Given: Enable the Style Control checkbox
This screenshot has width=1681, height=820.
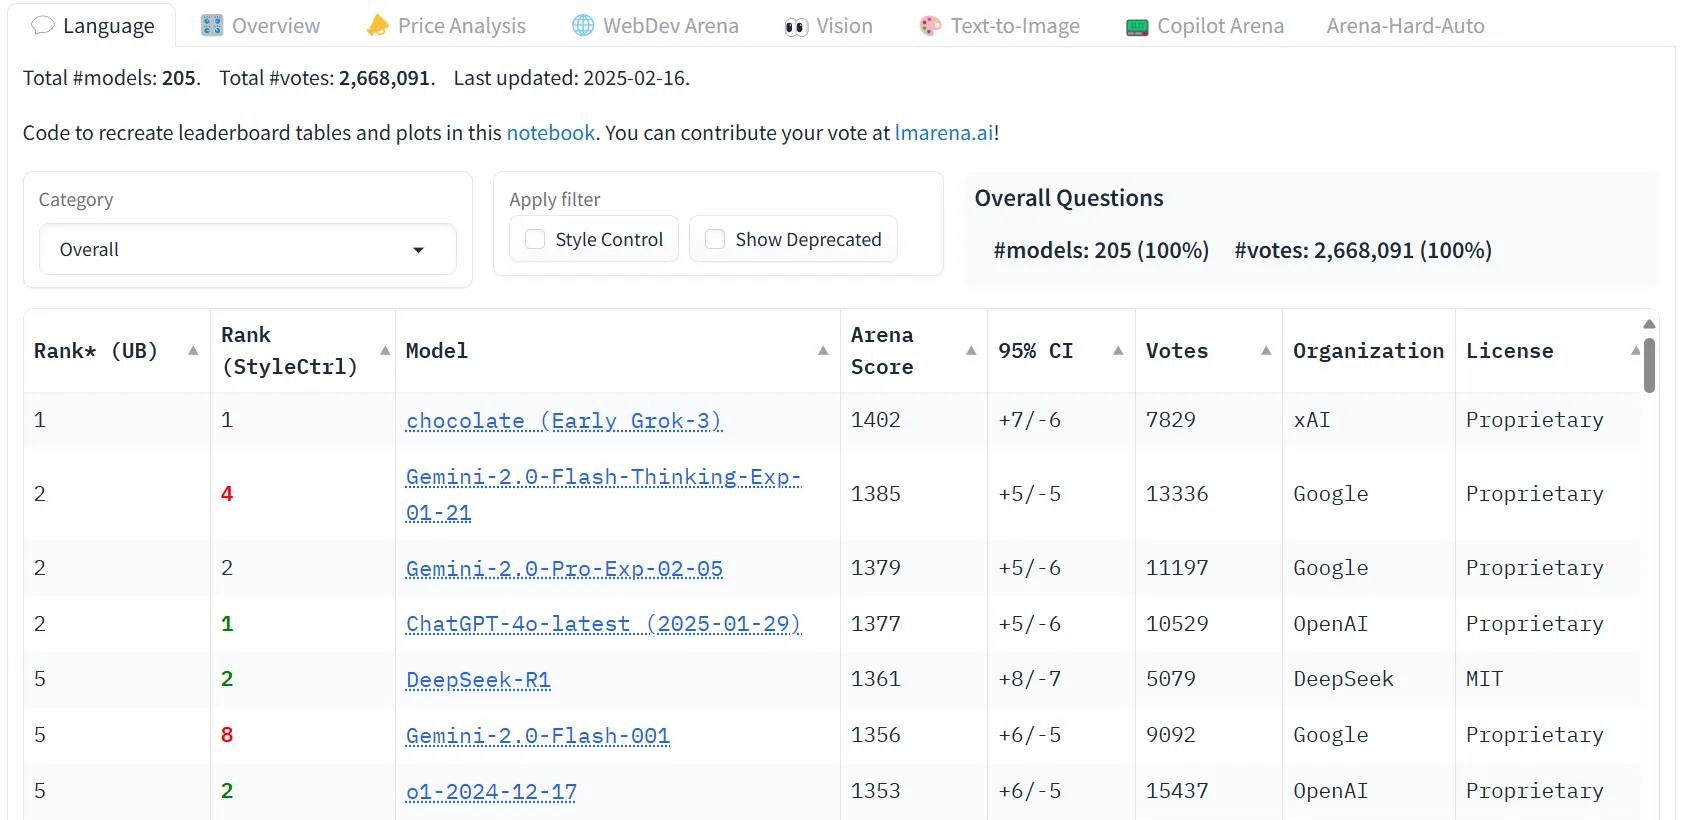Looking at the screenshot, I should [x=536, y=240].
